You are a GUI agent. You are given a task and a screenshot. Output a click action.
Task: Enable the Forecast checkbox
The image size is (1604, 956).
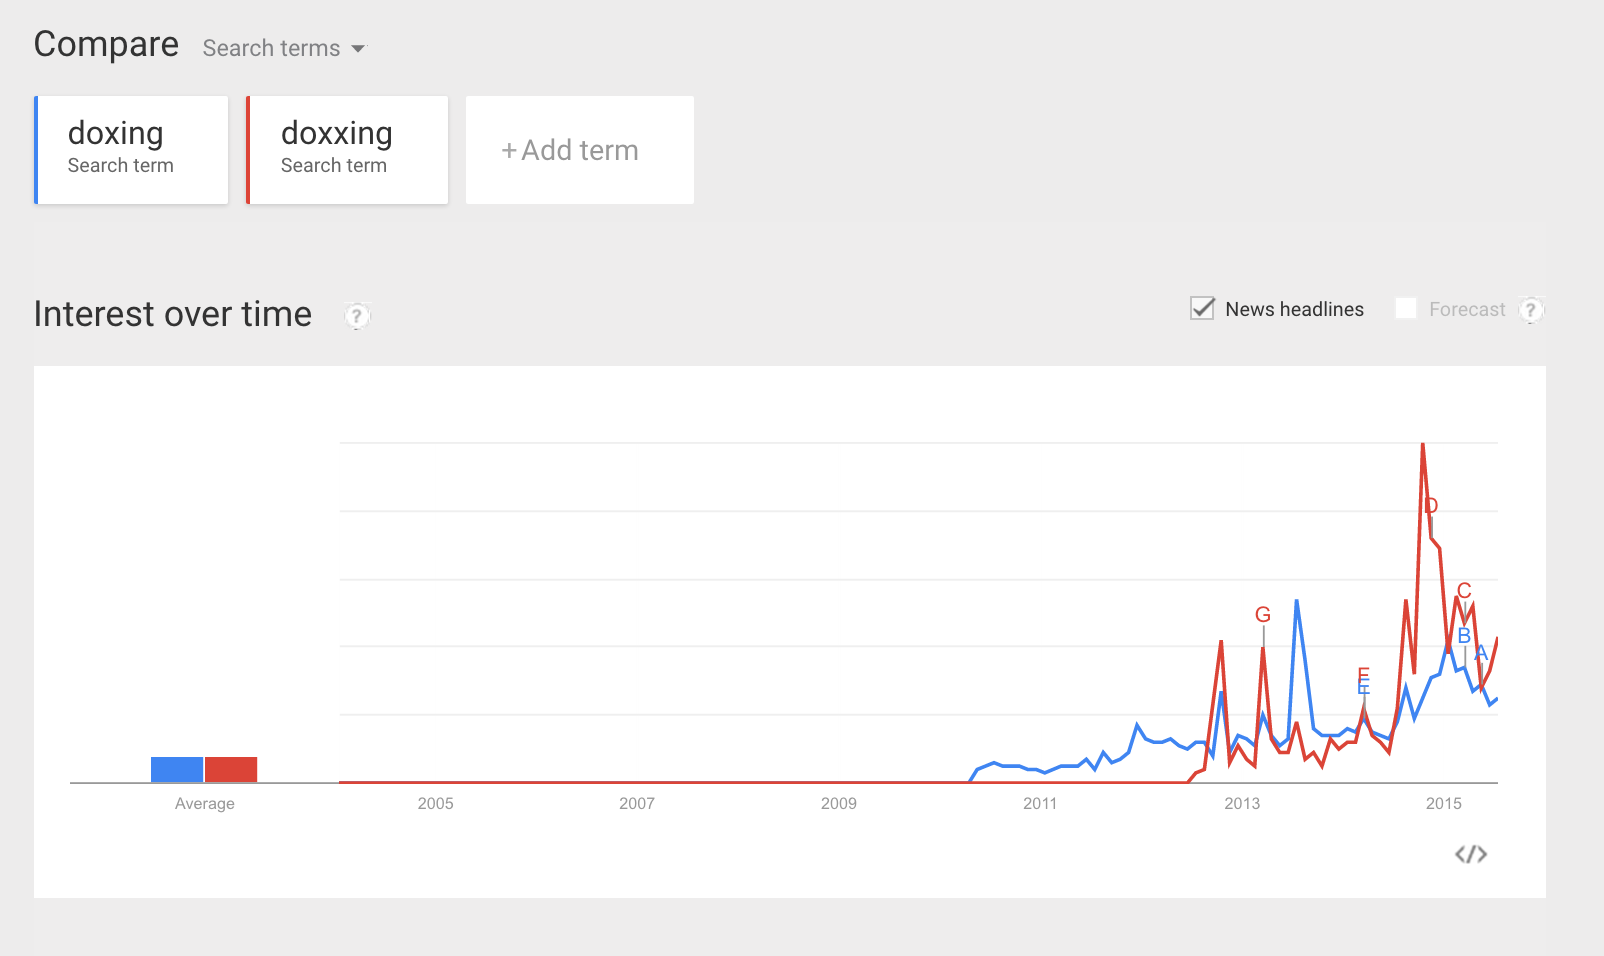click(x=1406, y=309)
